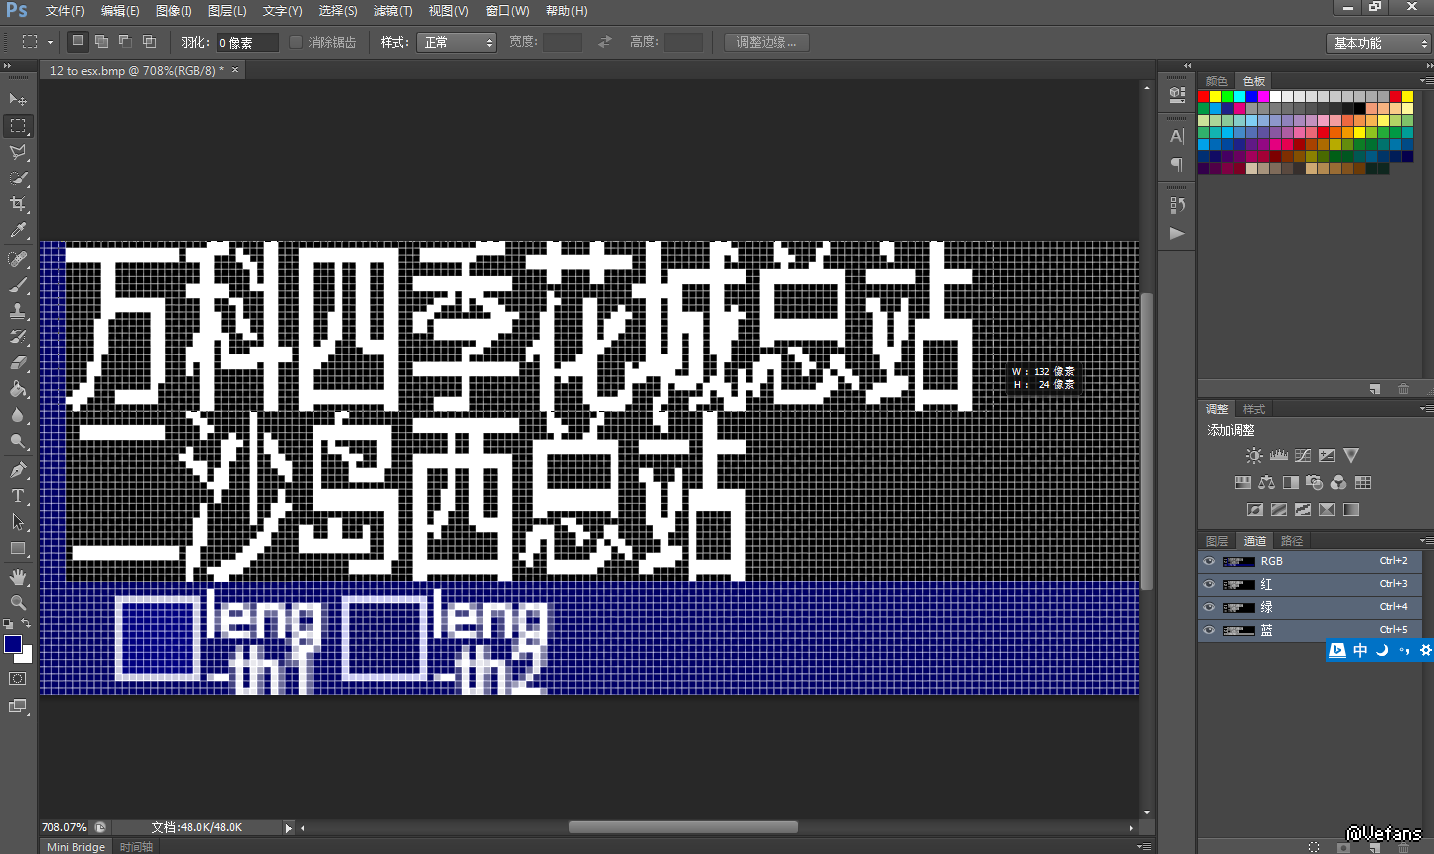Select the Paint Bucket tool

18,389
